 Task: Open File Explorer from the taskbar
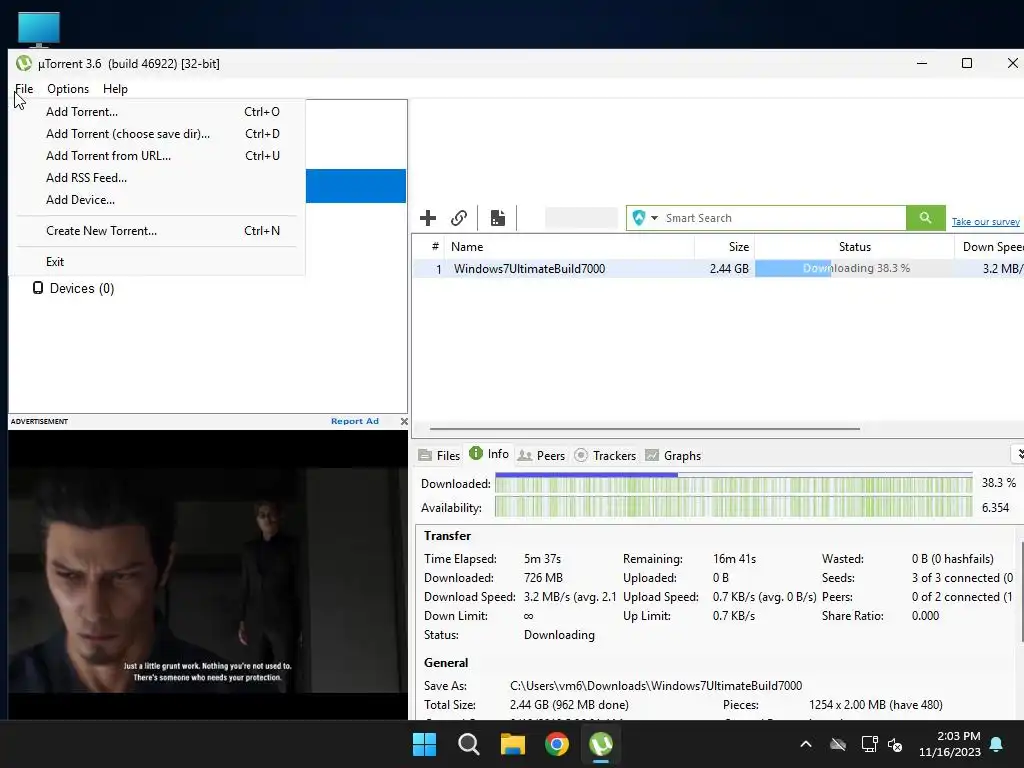click(513, 744)
